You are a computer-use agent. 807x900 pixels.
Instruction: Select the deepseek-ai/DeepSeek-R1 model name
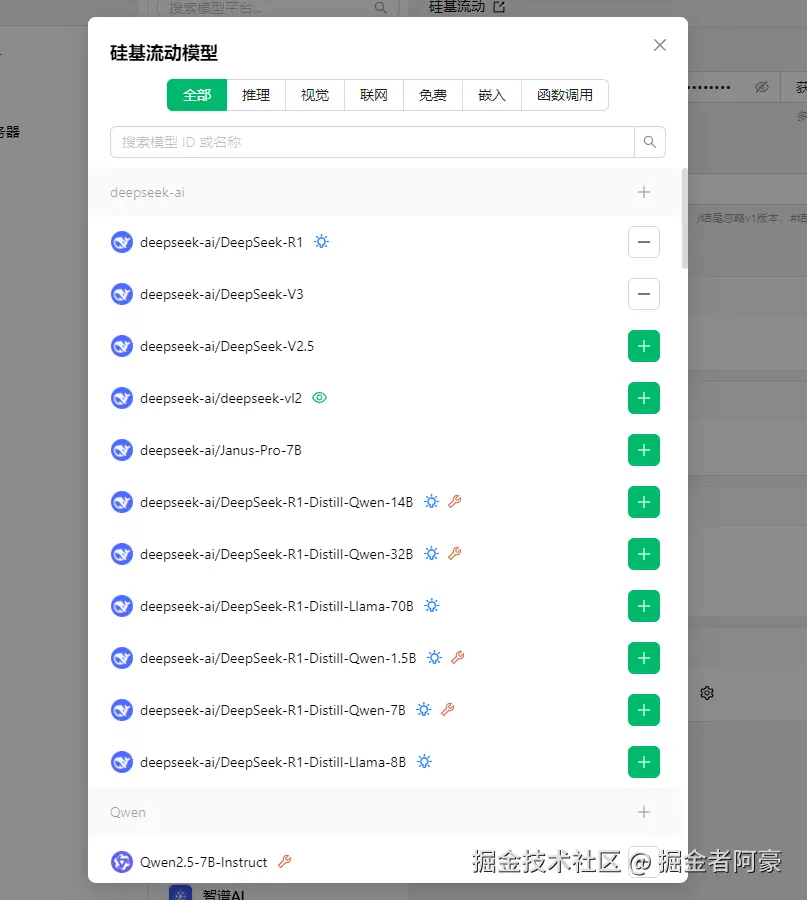coord(222,242)
